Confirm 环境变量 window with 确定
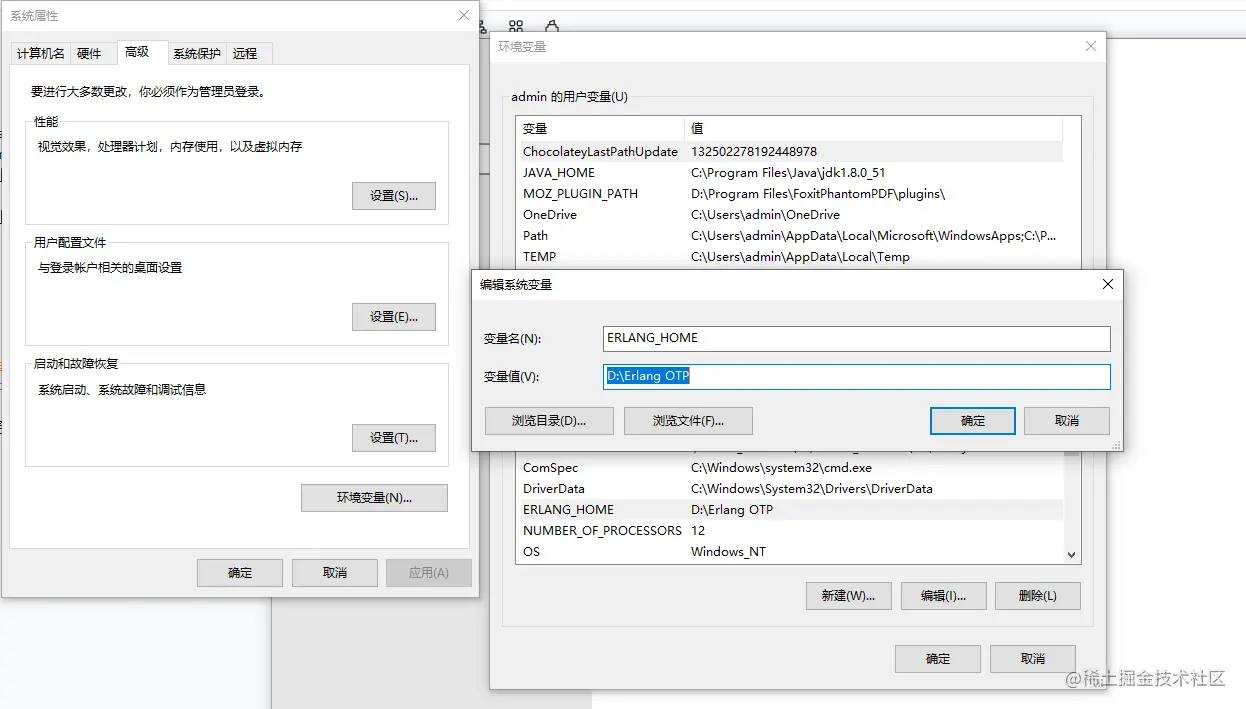The image size is (1246, 709). pyautogui.click(x=938, y=659)
